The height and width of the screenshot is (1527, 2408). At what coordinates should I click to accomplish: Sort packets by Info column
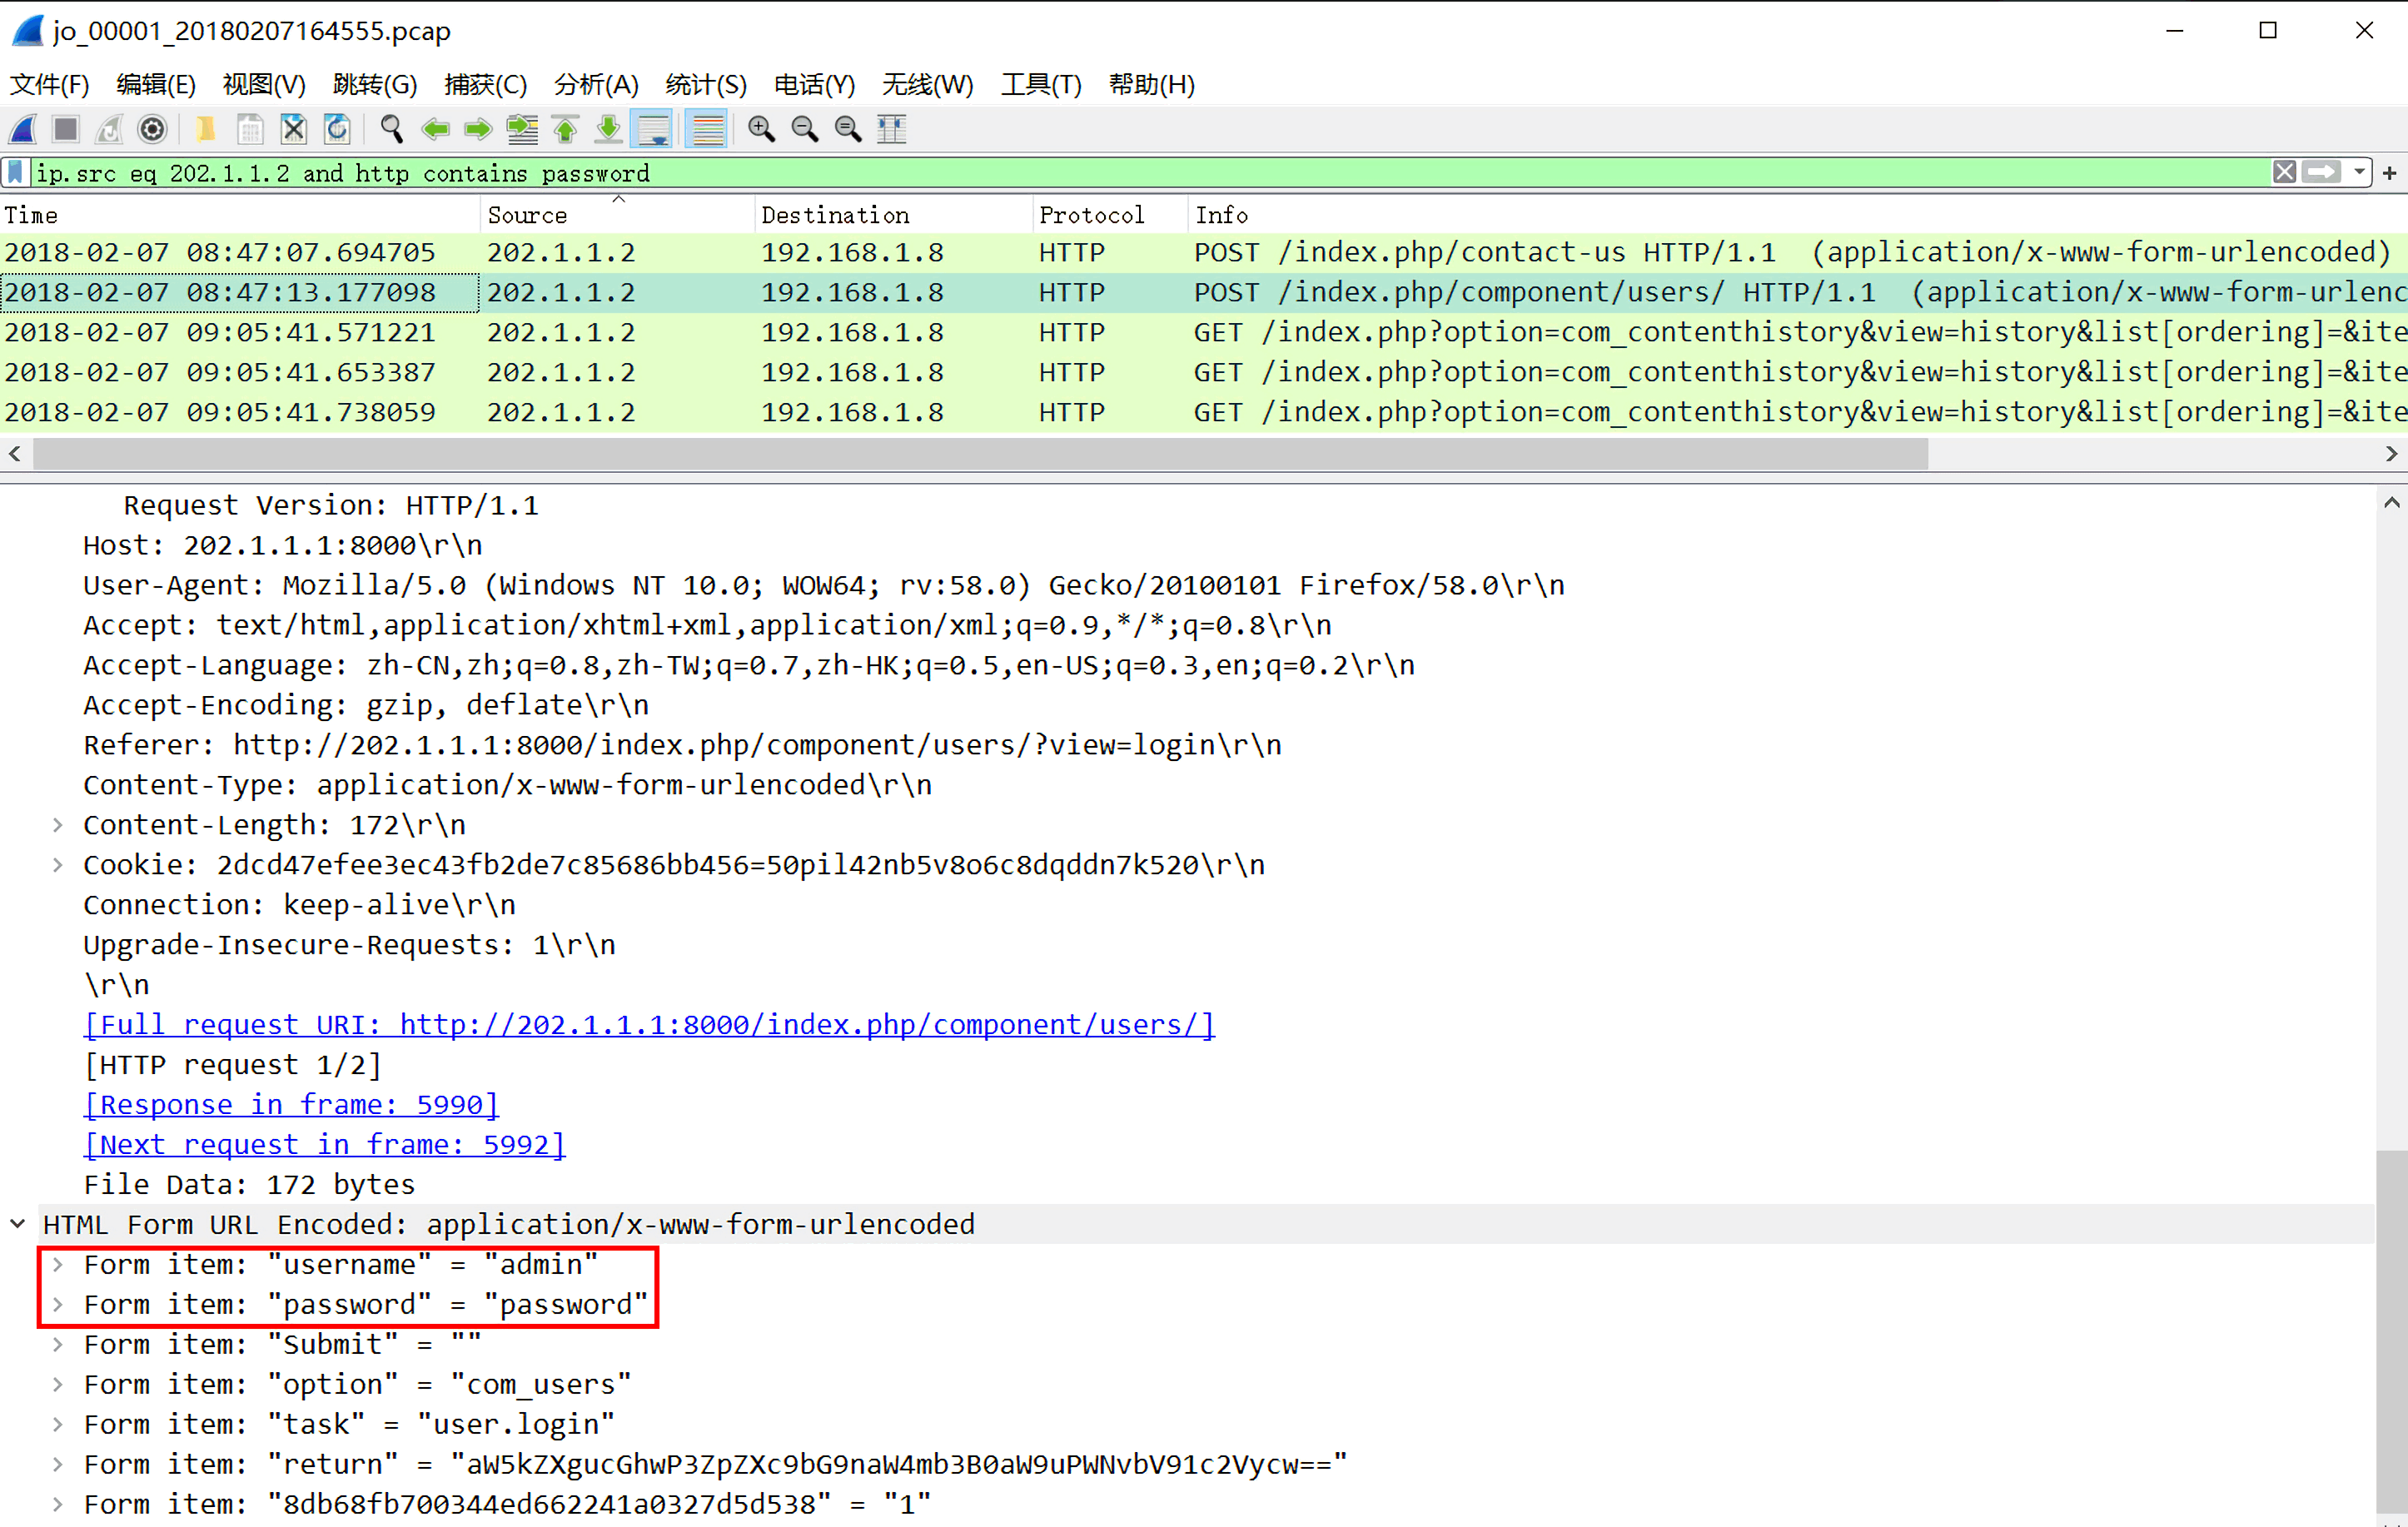1798,215
